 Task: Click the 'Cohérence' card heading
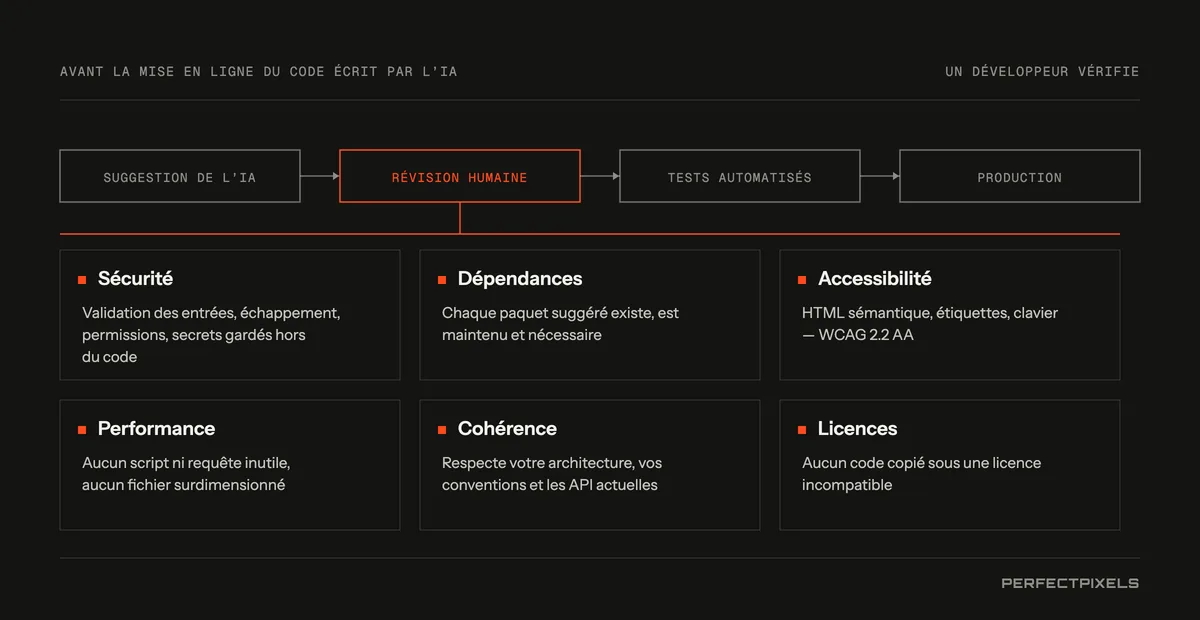[x=507, y=429]
